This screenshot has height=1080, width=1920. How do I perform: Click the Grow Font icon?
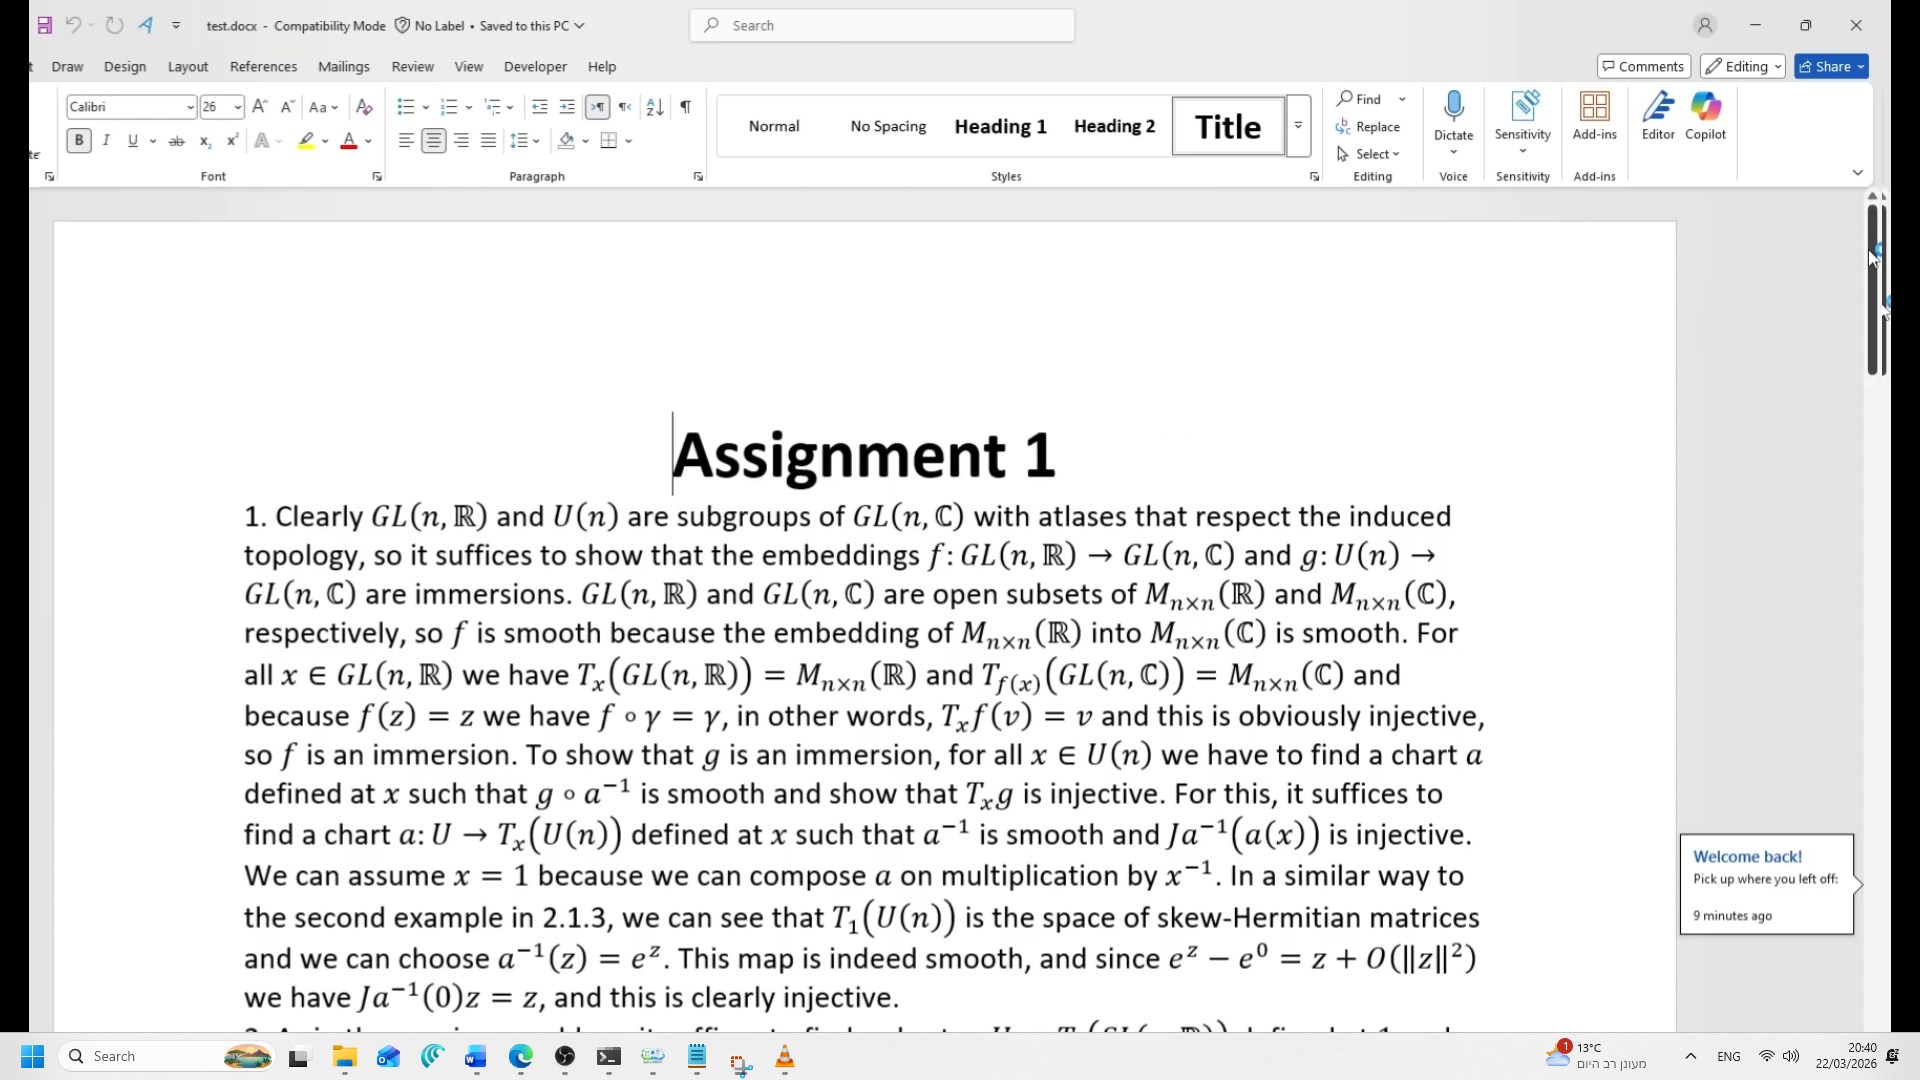[x=259, y=107]
